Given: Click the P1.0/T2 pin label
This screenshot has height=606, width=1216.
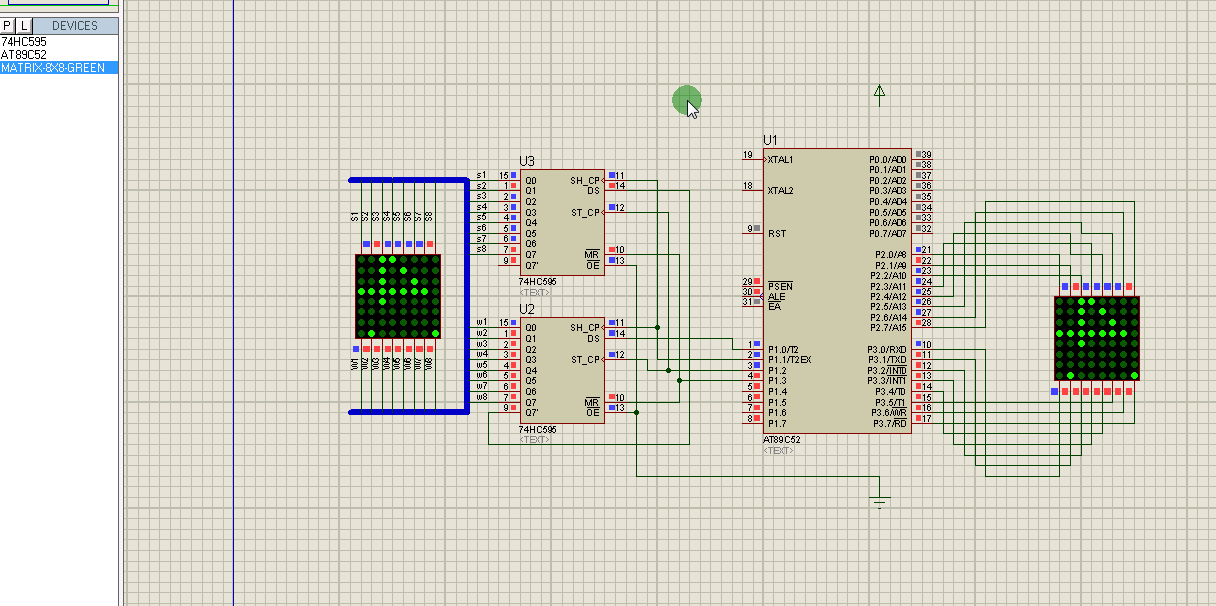Looking at the screenshot, I should coord(782,348).
